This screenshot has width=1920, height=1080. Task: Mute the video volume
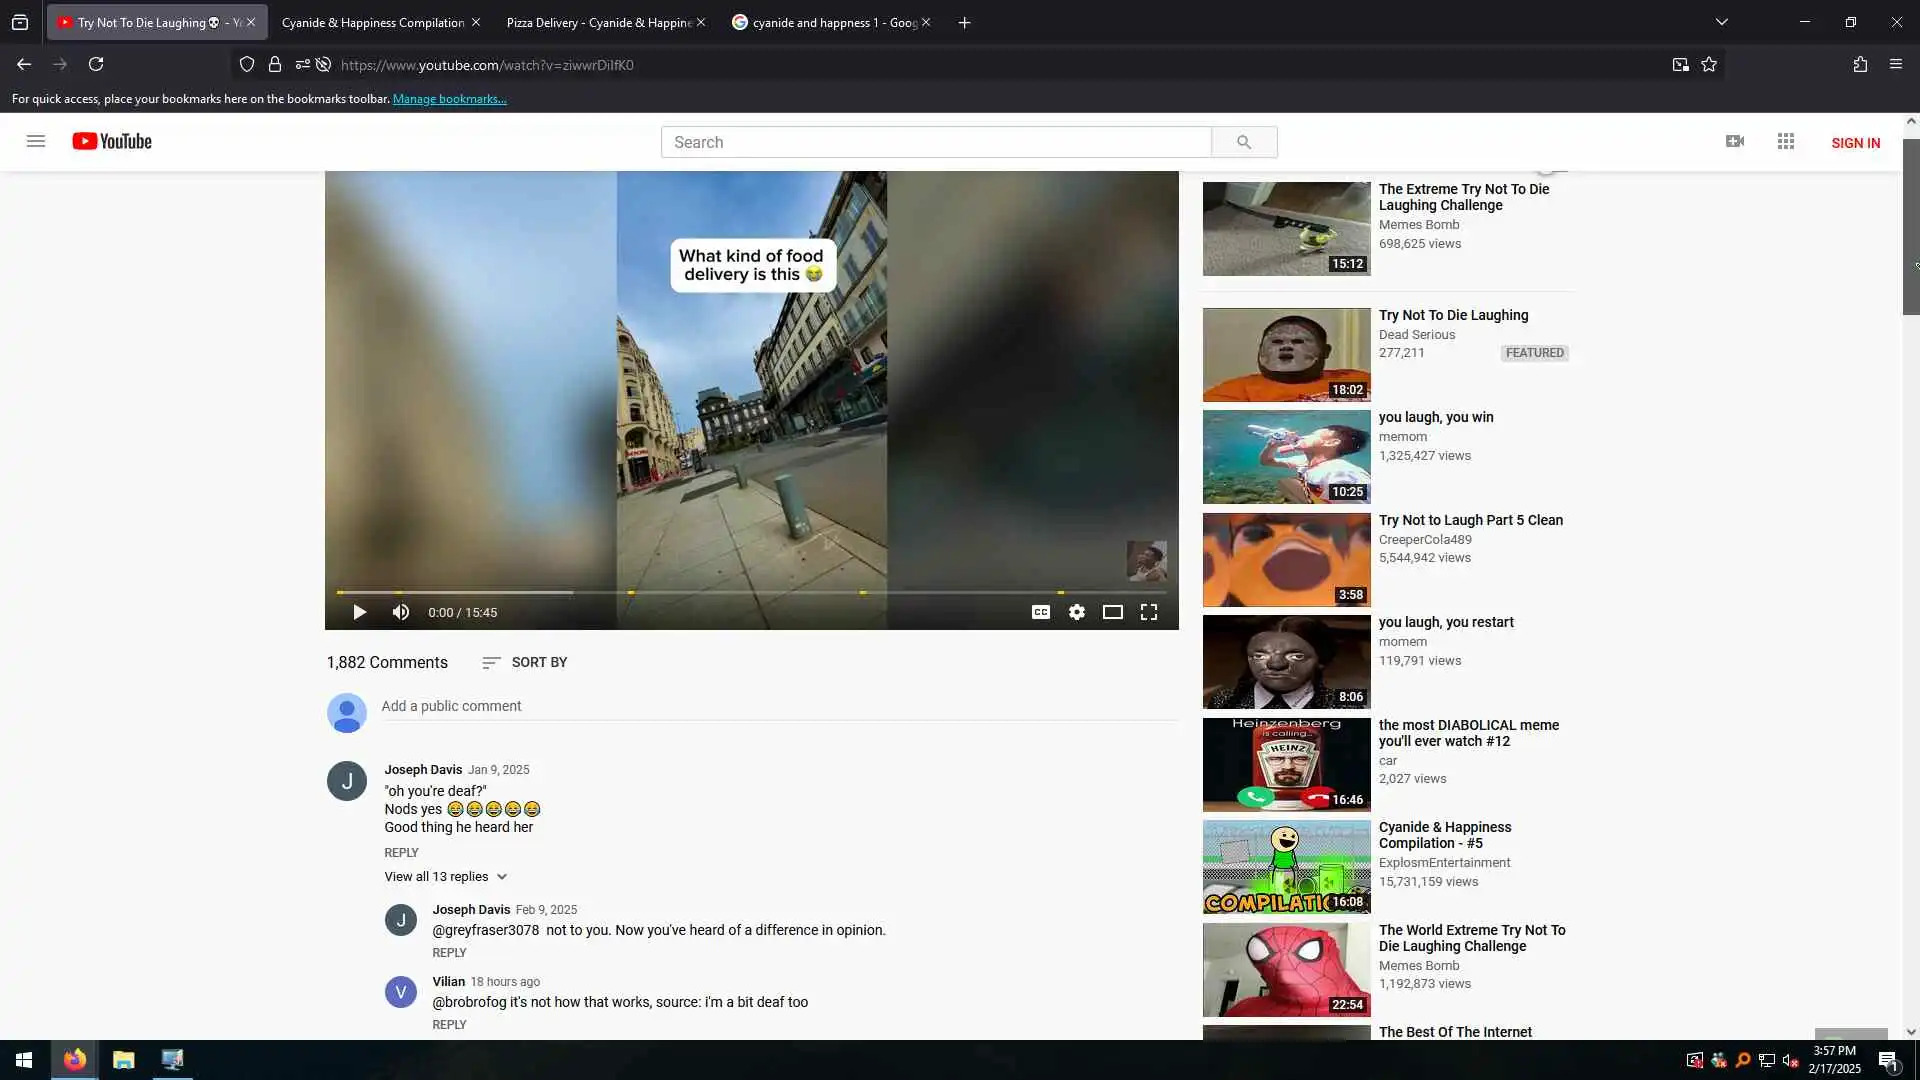tap(401, 612)
